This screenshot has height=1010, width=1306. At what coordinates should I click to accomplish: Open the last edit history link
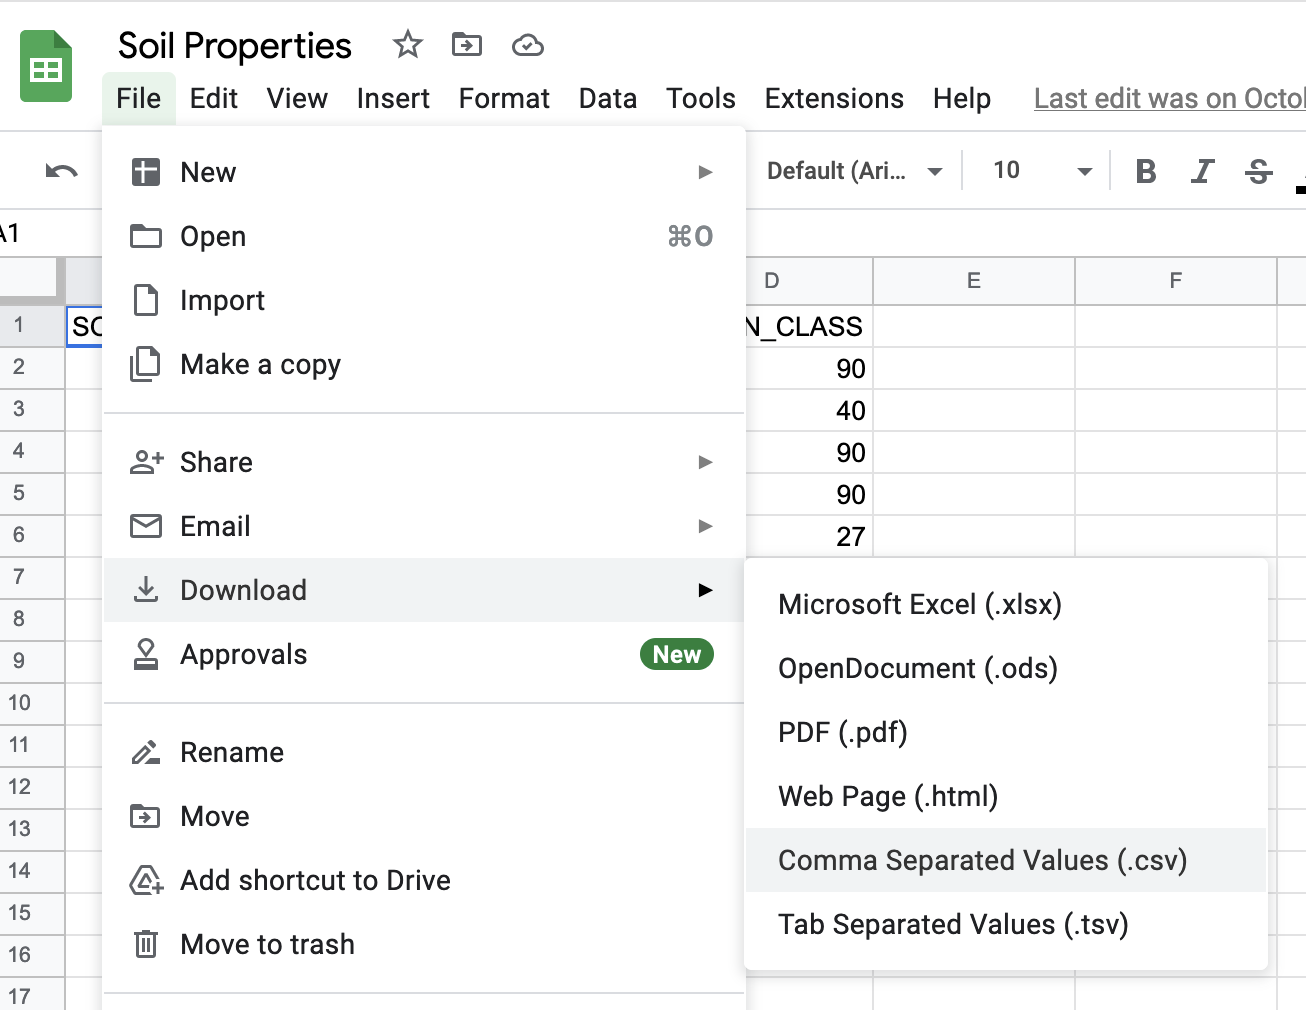[1168, 98]
